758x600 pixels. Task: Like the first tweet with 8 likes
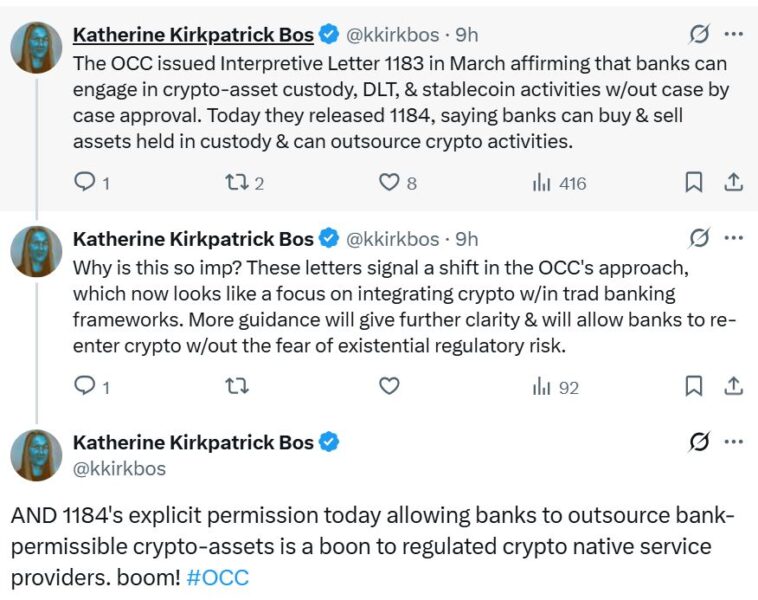pyautogui.click(x=389, y=183)
